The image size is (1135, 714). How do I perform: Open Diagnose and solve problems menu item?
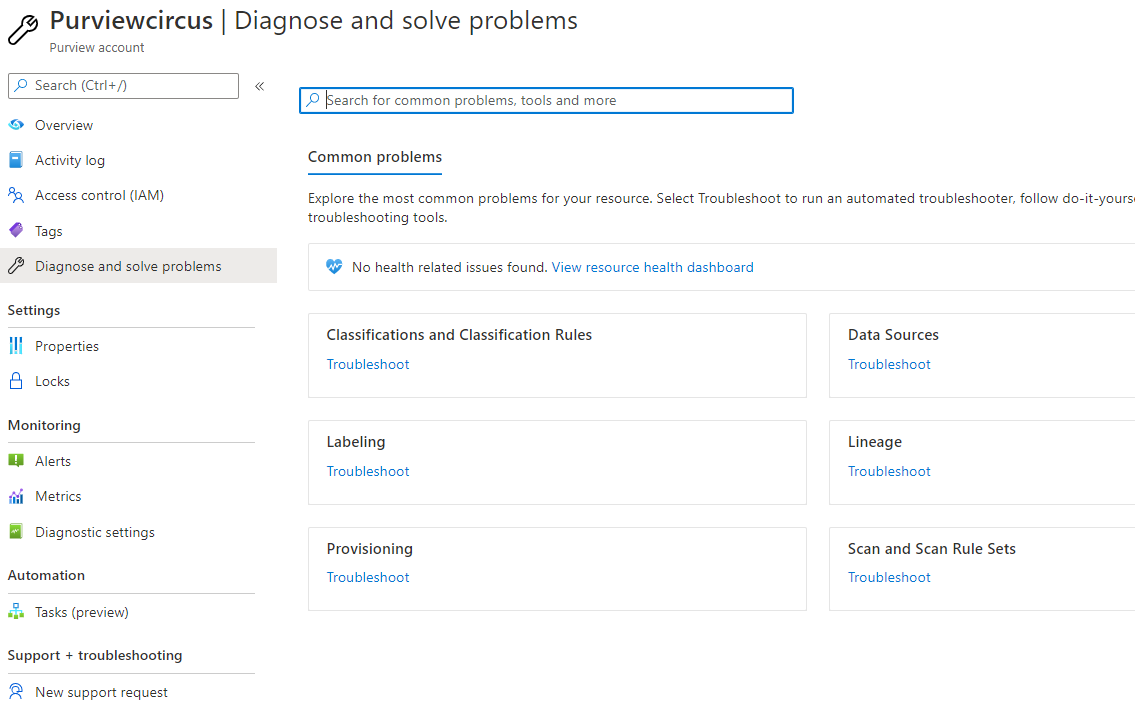pos(128,266)
